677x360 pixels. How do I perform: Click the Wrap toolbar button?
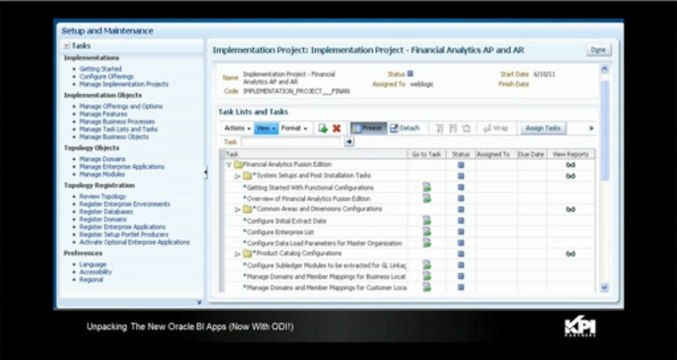496,128
